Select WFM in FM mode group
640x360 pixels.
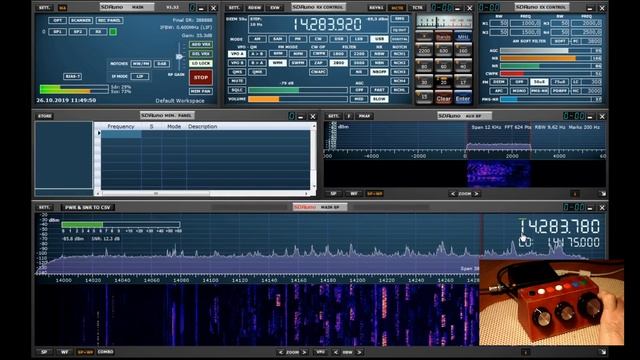point(277,62)
